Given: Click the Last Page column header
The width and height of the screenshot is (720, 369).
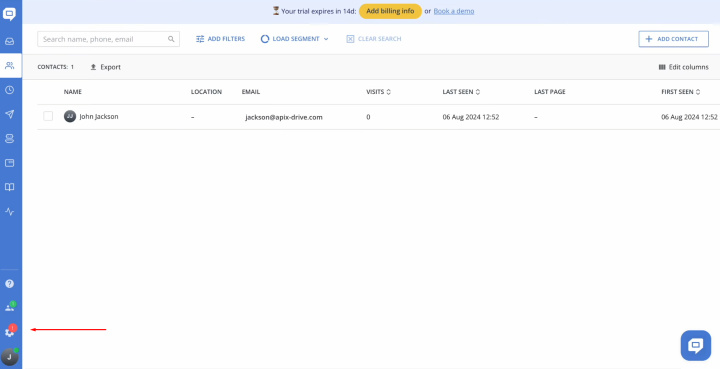Looking at the screenshot, I should 550,92.
